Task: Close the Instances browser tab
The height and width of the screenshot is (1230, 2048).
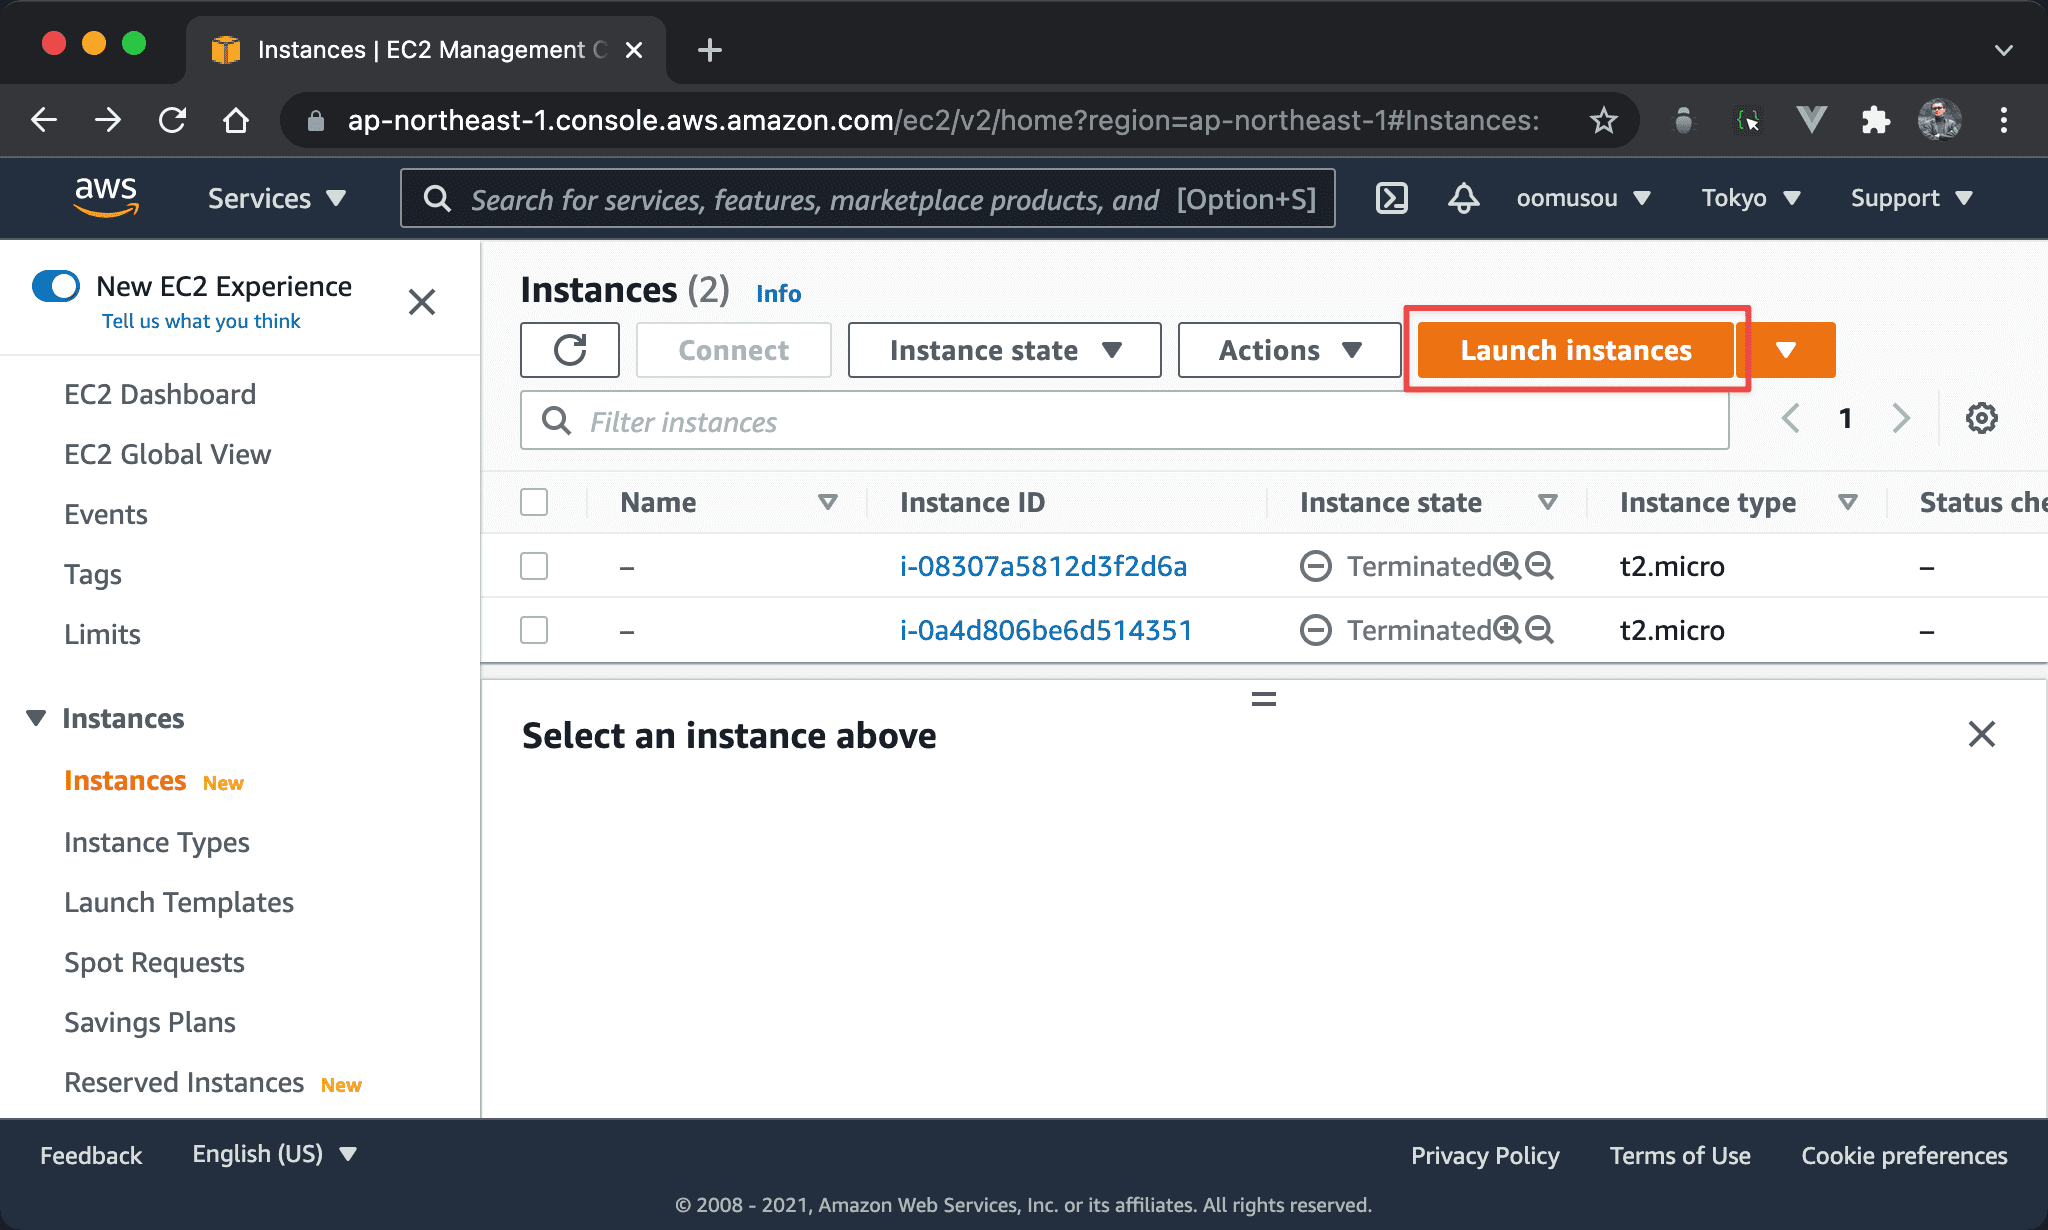Action: pos(634,50)
